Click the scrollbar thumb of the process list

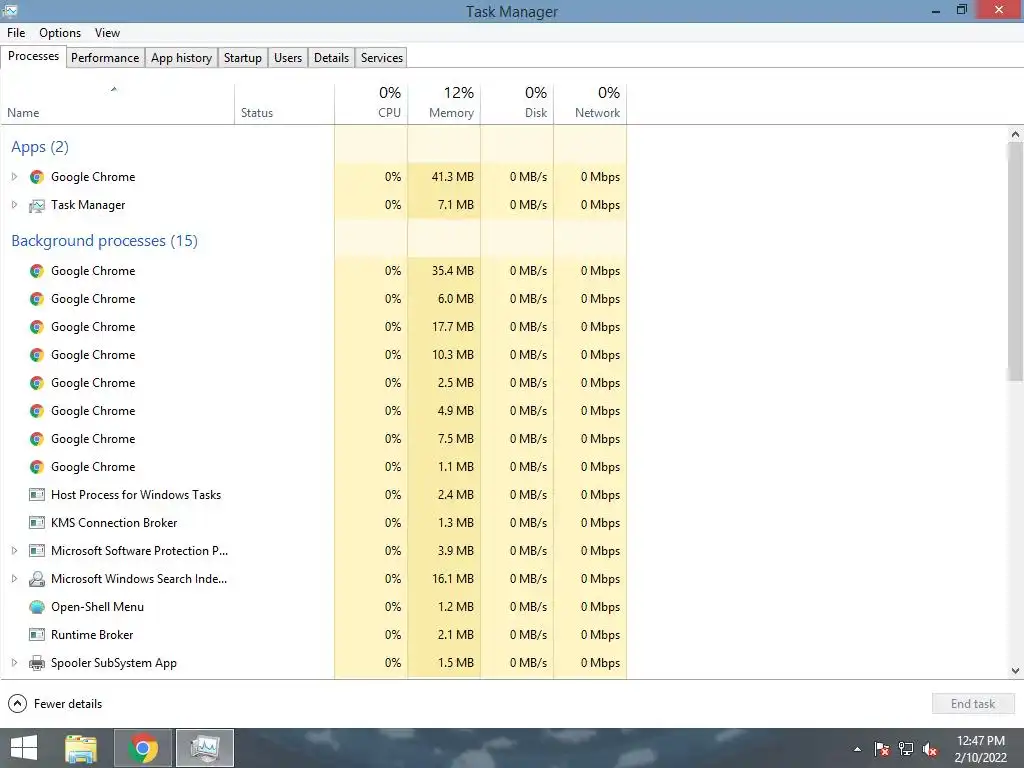pos(1015,261)
